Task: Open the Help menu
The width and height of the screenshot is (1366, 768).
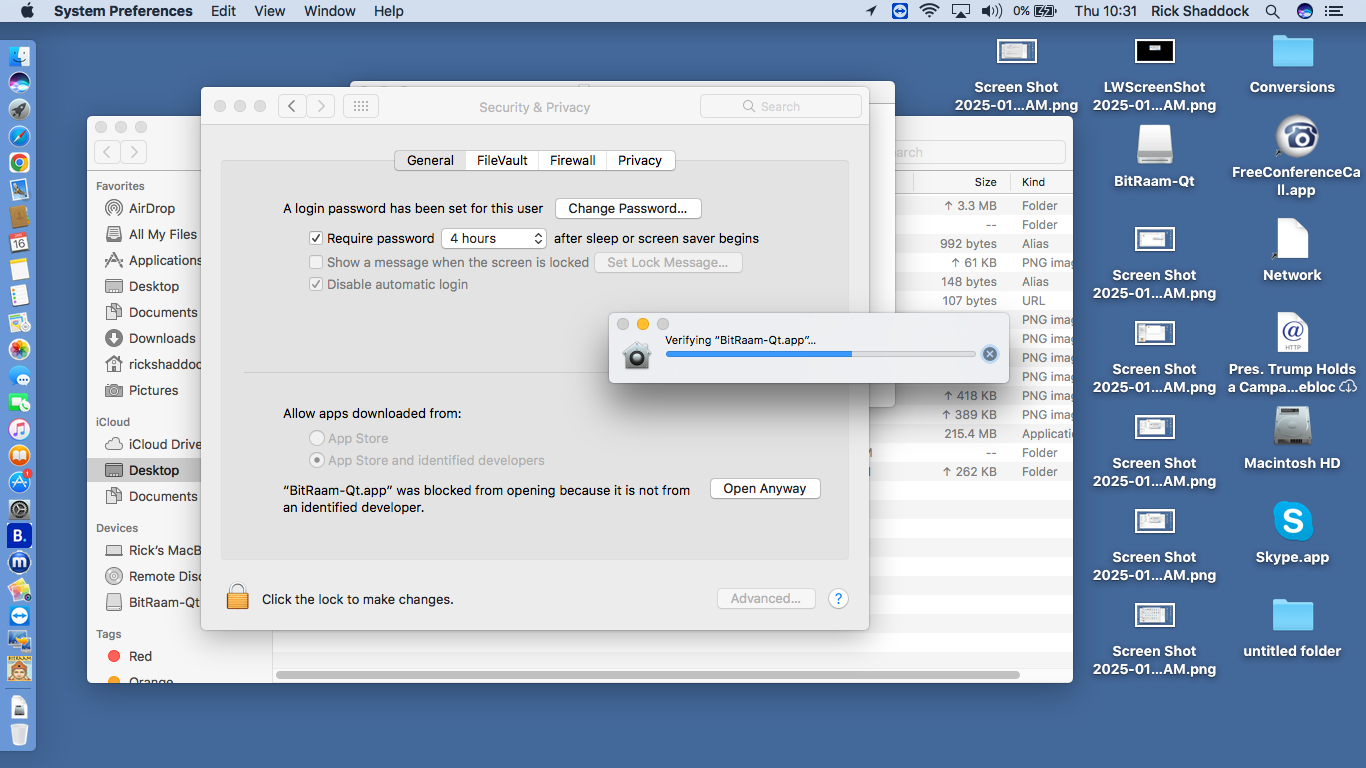Action: pos(389,11)
